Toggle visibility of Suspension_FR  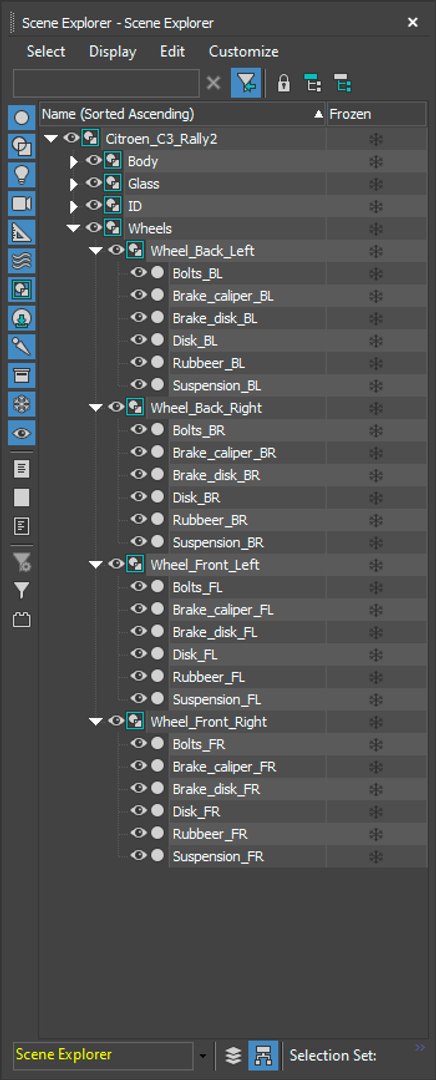[138, 856]
